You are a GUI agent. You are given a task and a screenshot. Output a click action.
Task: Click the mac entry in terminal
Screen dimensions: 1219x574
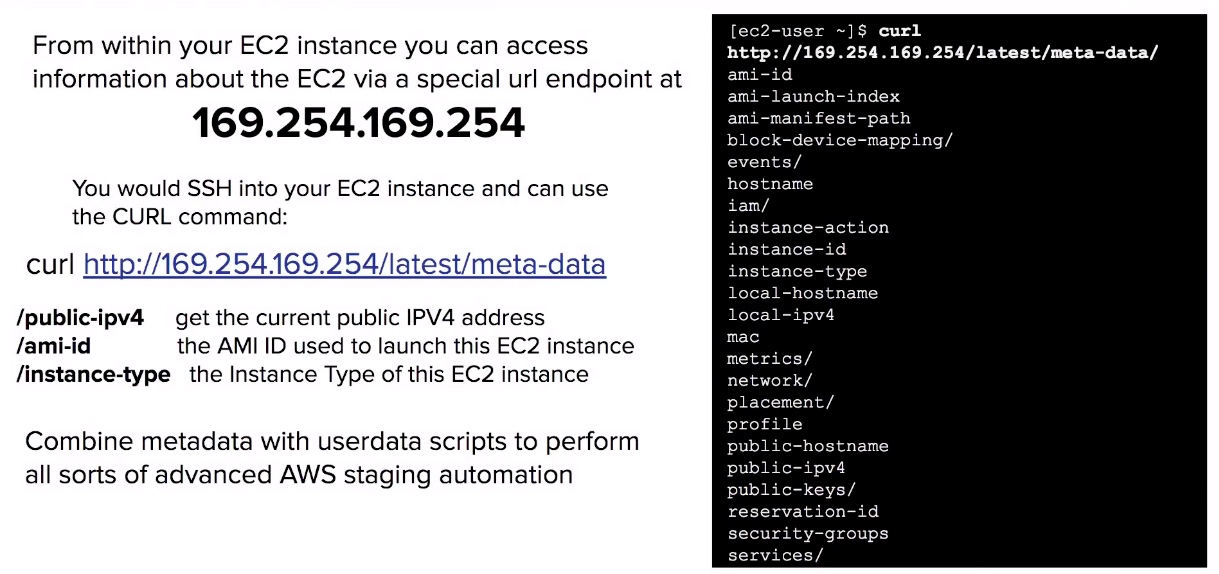coord(743,337)
